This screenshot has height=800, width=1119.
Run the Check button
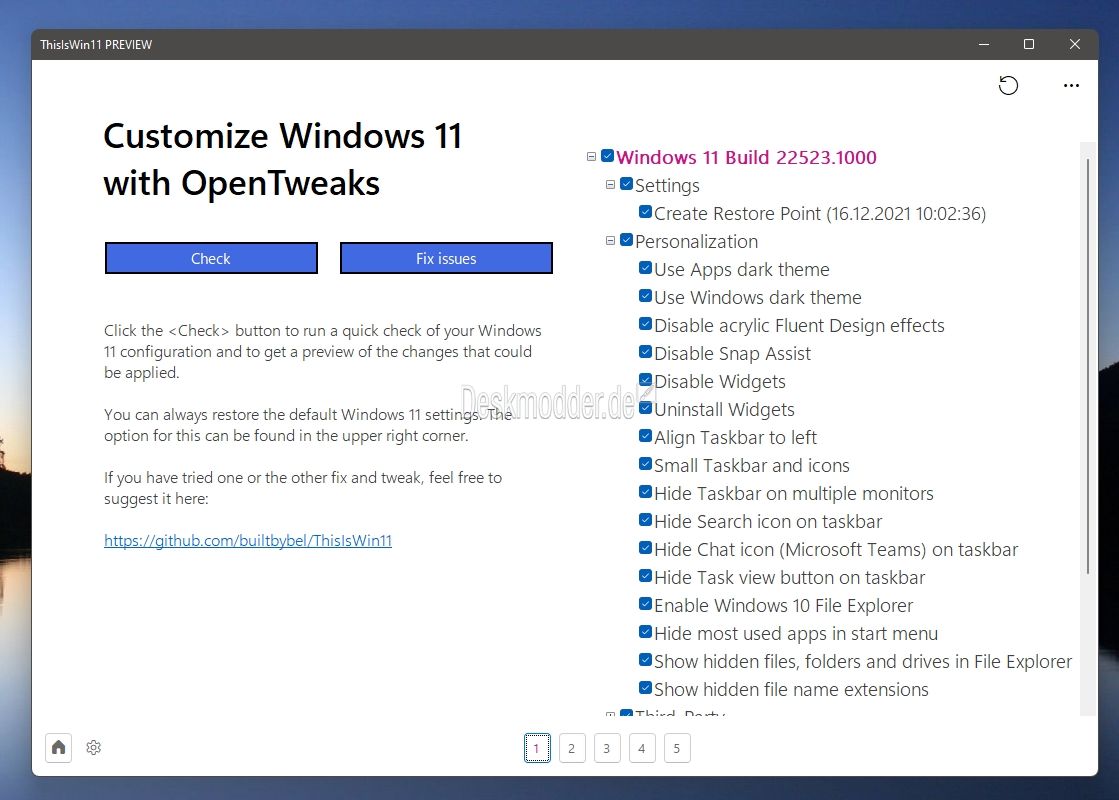click(x=211, y=258)
